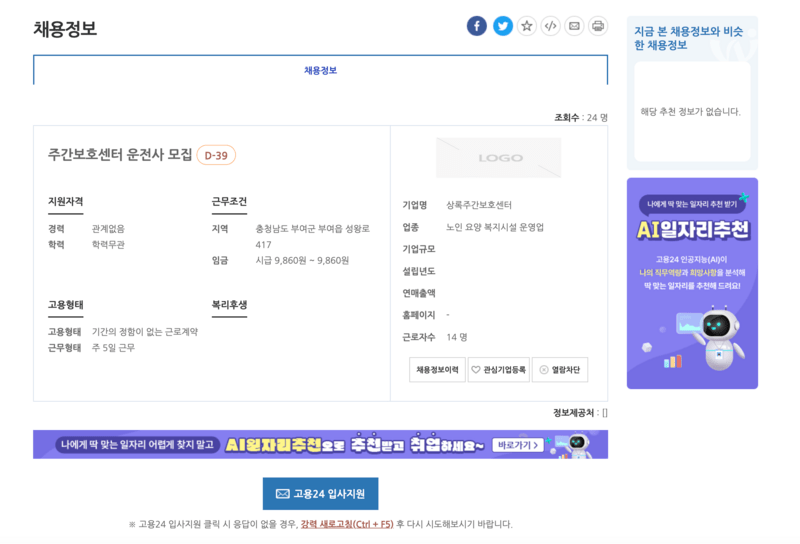The height and width of the screenshot is (544, 800).
Task: Copy embed code via source icon
Action: tap(551, 26)
